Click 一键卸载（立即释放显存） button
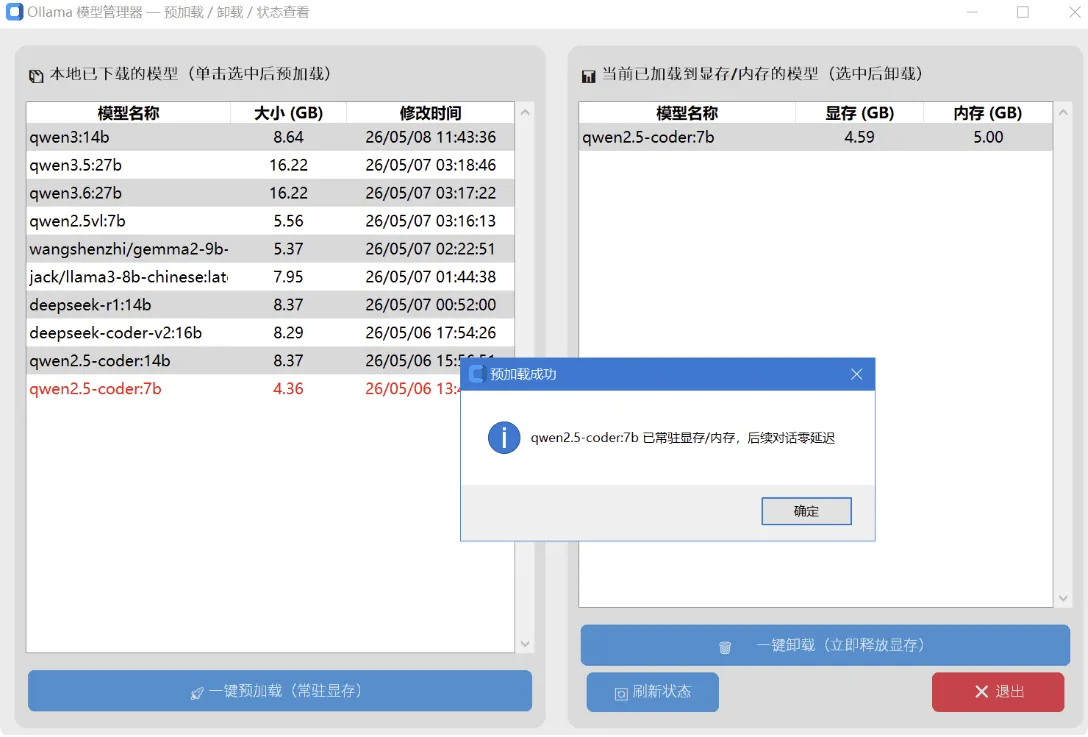This screenshot has width=1088, height=737. click(825, 645)
